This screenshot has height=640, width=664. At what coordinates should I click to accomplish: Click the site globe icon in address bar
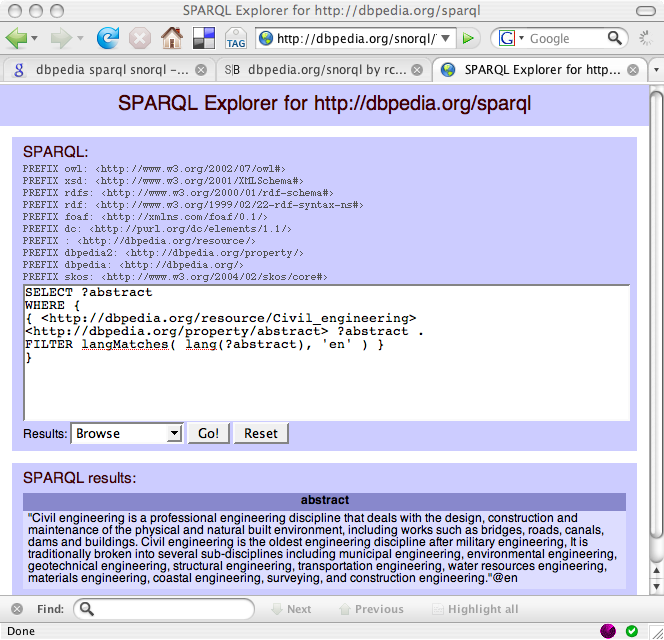[x=266, y=39]
